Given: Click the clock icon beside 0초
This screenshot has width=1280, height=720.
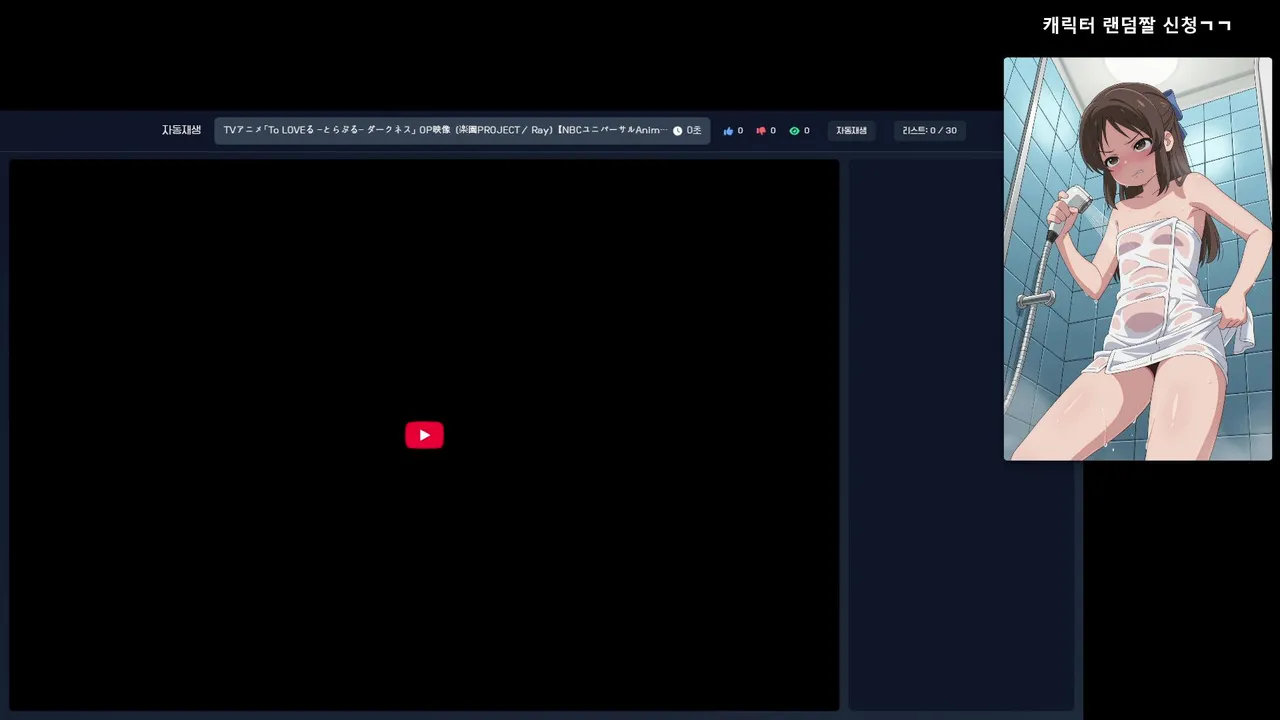Looking at the screenshot, I should (x=677, y=131).
